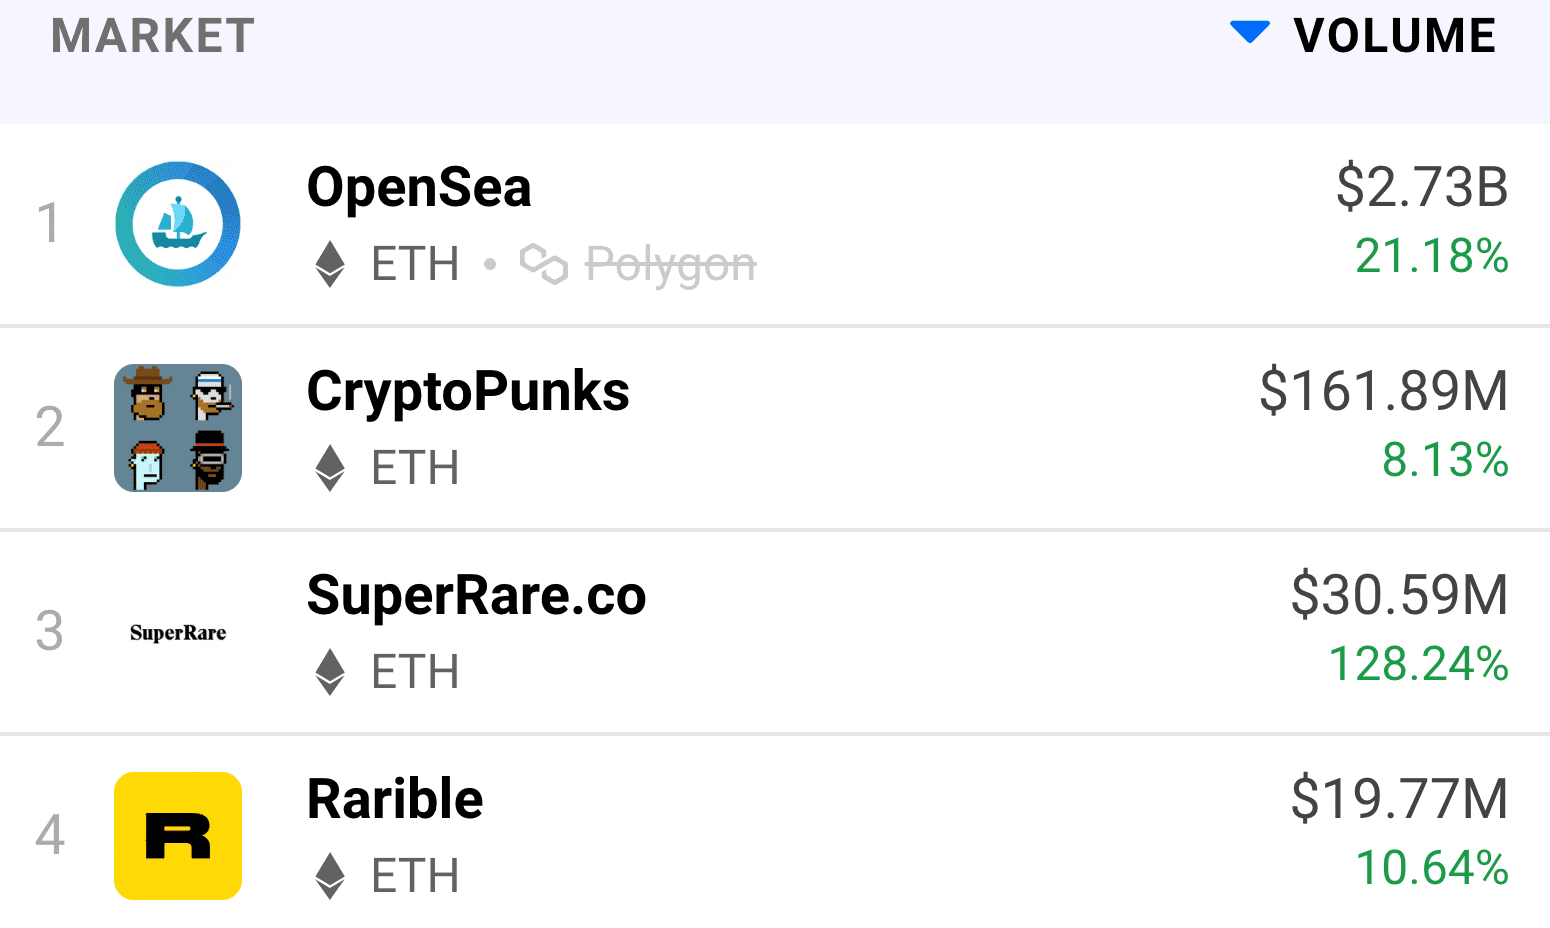Click the SuperRare wordmark logo

[178, 633]
